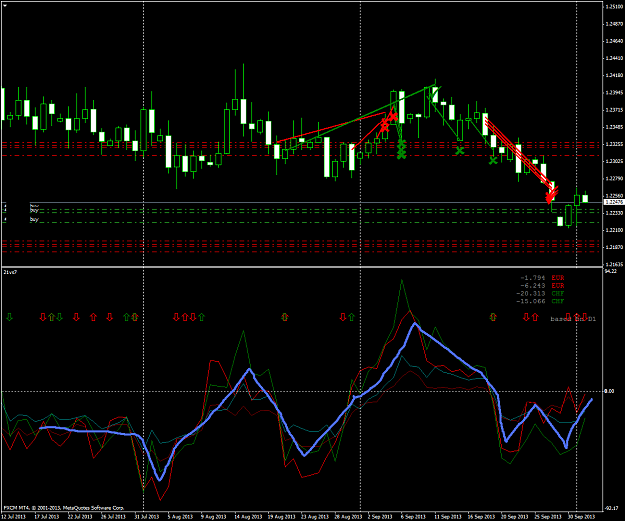Click the stacked green X markers near 6 Sep

[401, 149]
